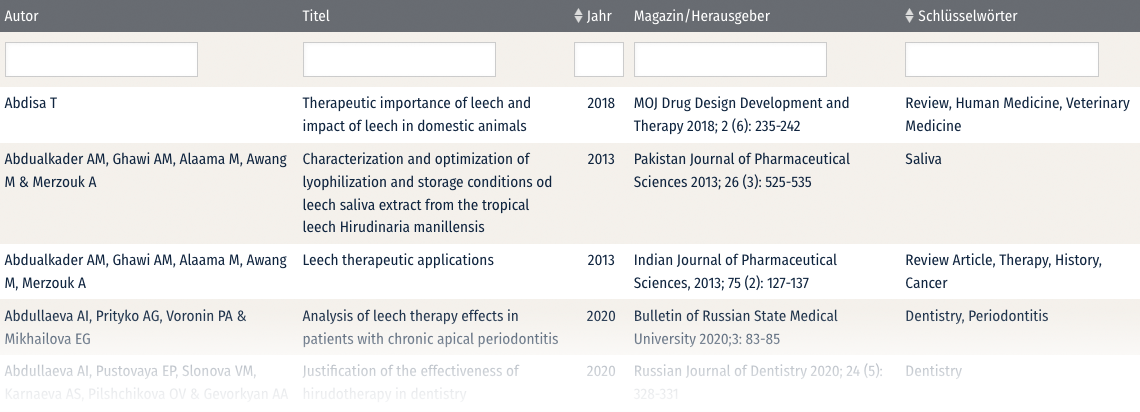
Task: Click into the Titel filter field
Action: [399, 60]
